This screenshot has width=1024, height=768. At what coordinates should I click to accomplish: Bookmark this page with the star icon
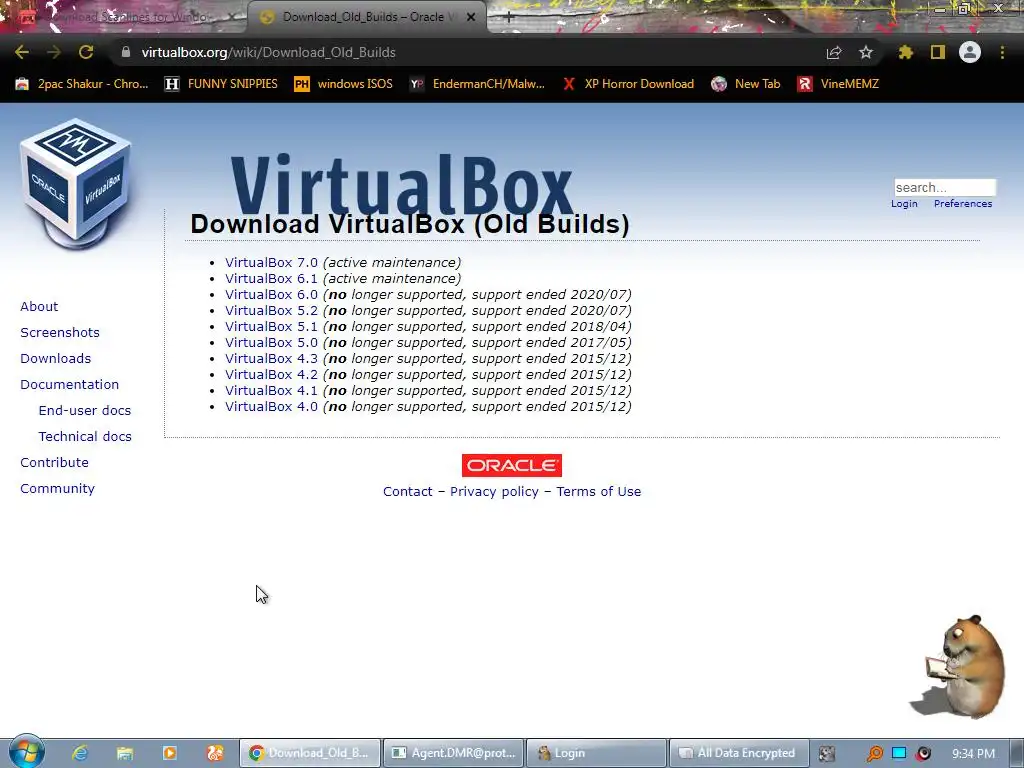pos(866,52)
